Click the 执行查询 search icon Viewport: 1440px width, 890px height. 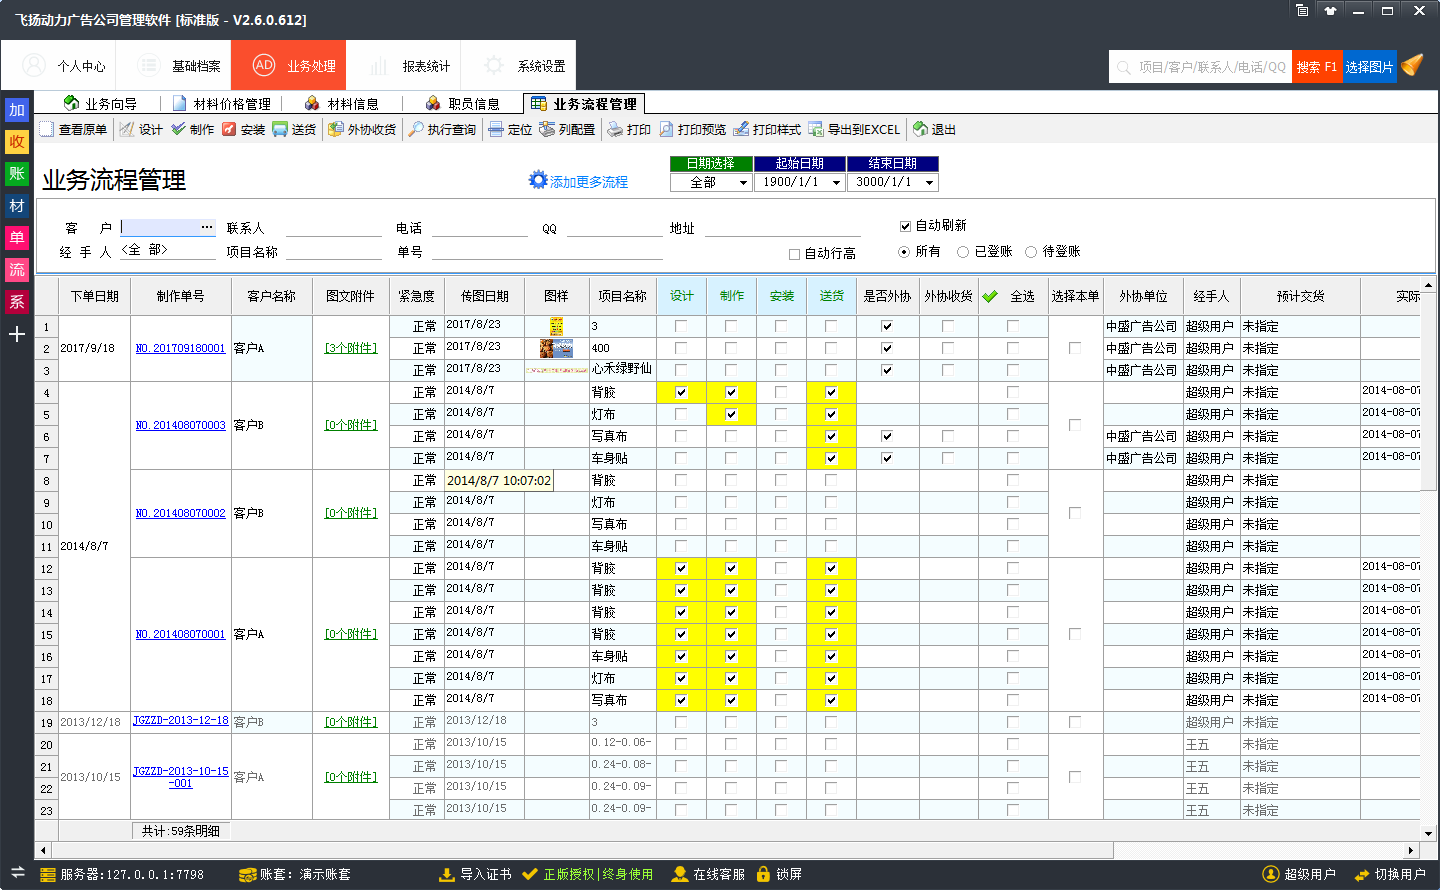(x=441, y=130)
